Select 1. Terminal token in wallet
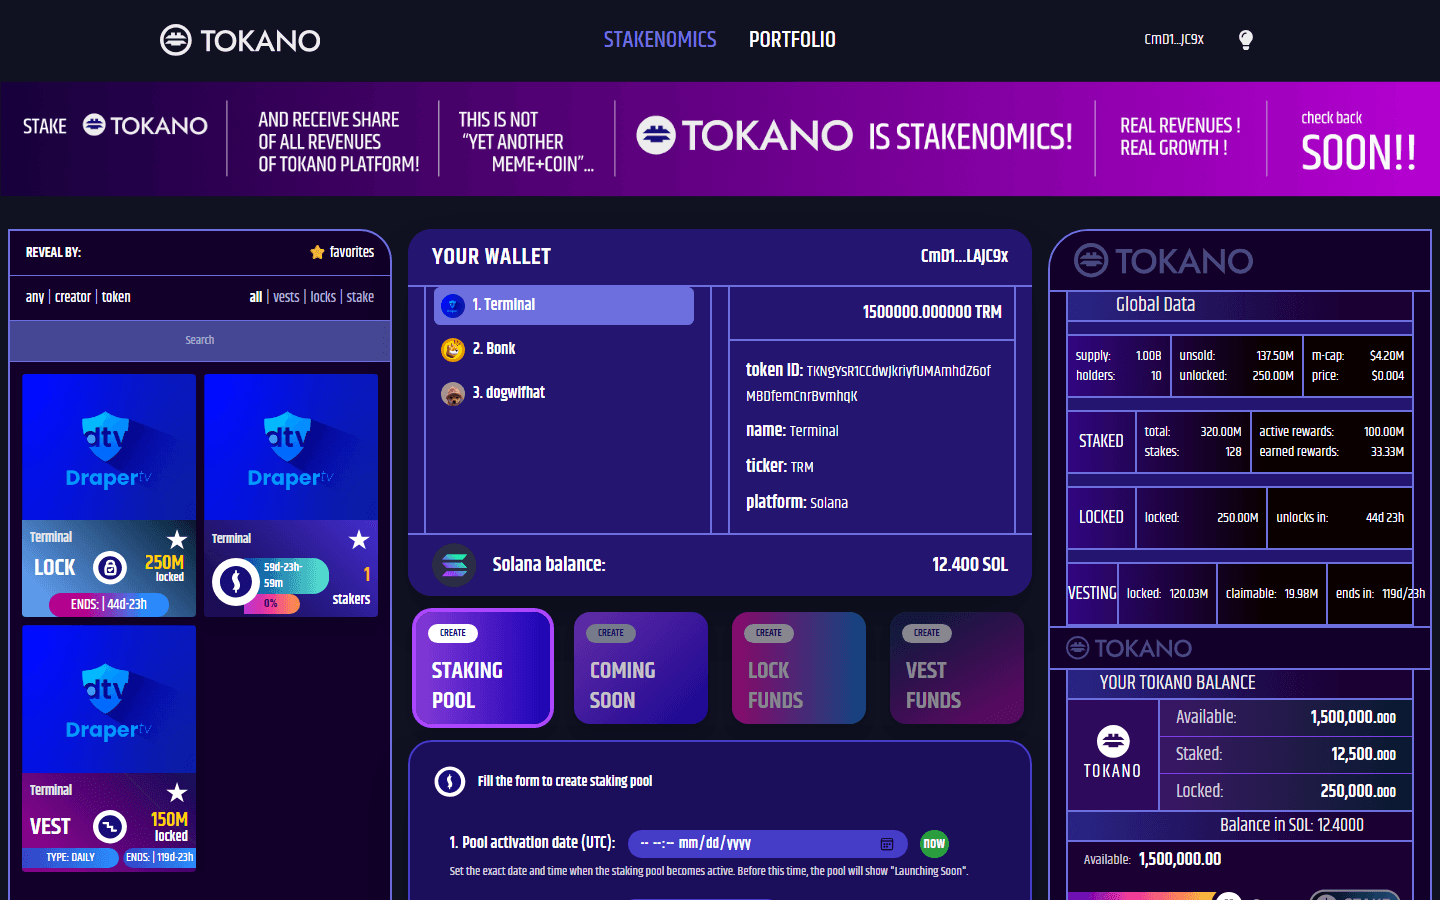The image size is (1440, 900). coord(564,305)
